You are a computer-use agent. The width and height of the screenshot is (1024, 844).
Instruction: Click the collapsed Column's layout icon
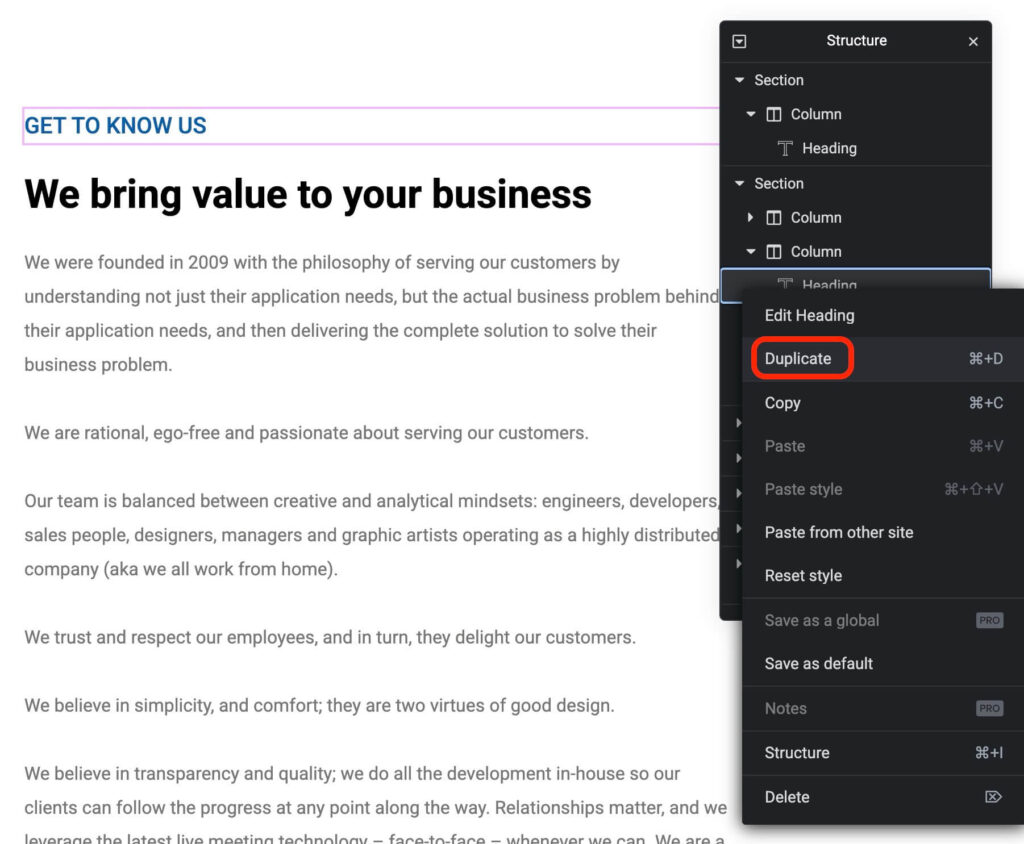tap(774, 218)
